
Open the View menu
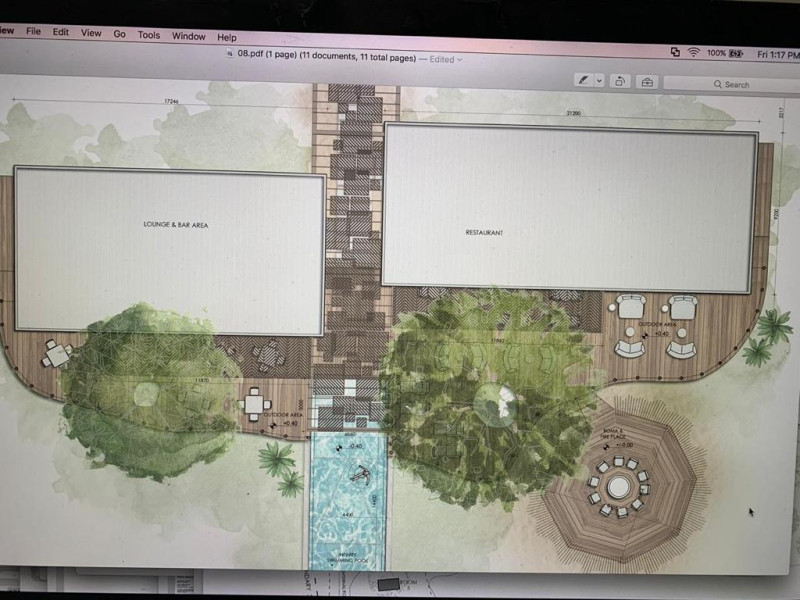91,33
